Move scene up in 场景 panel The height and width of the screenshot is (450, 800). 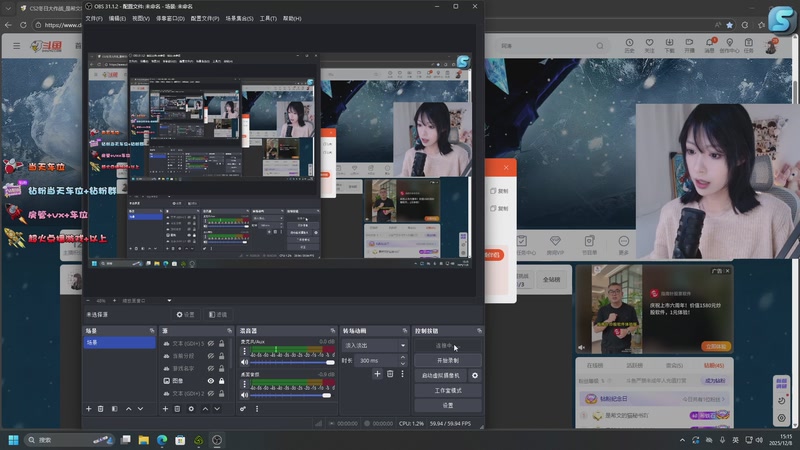click(x=129, y=409)
